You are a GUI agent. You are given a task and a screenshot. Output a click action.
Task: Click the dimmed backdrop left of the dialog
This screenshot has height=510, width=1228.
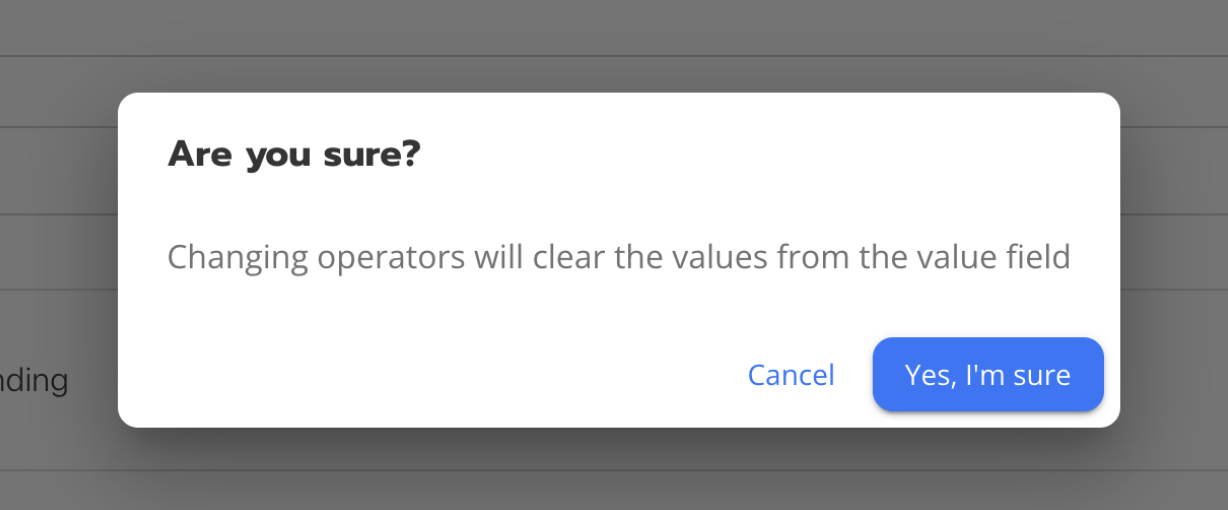(58, 260)
